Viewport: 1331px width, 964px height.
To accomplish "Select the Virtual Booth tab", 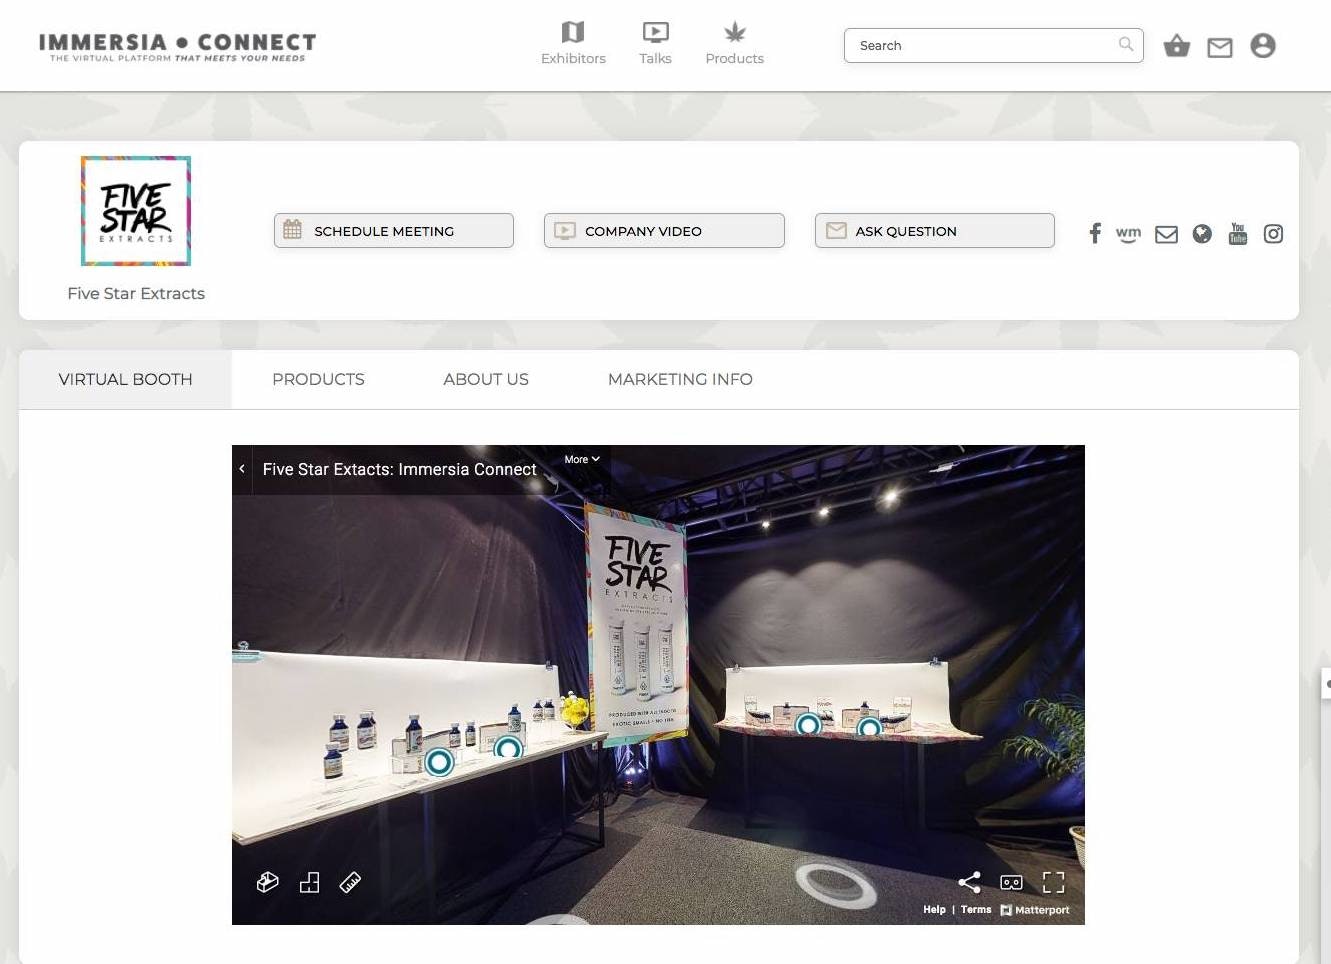I will [x=125, y=379].
